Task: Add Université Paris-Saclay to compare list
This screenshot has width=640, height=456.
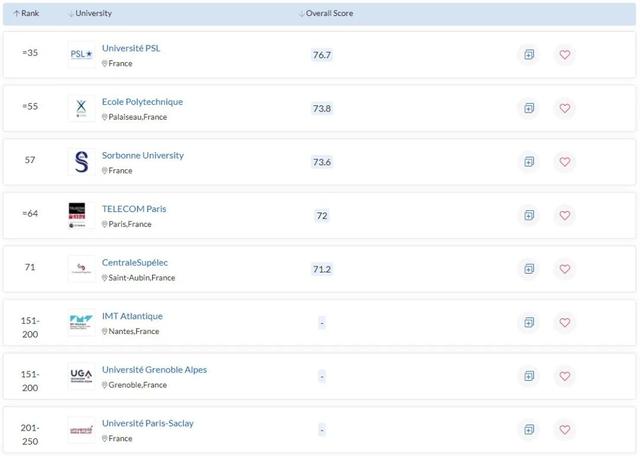Action: point(528,430)
